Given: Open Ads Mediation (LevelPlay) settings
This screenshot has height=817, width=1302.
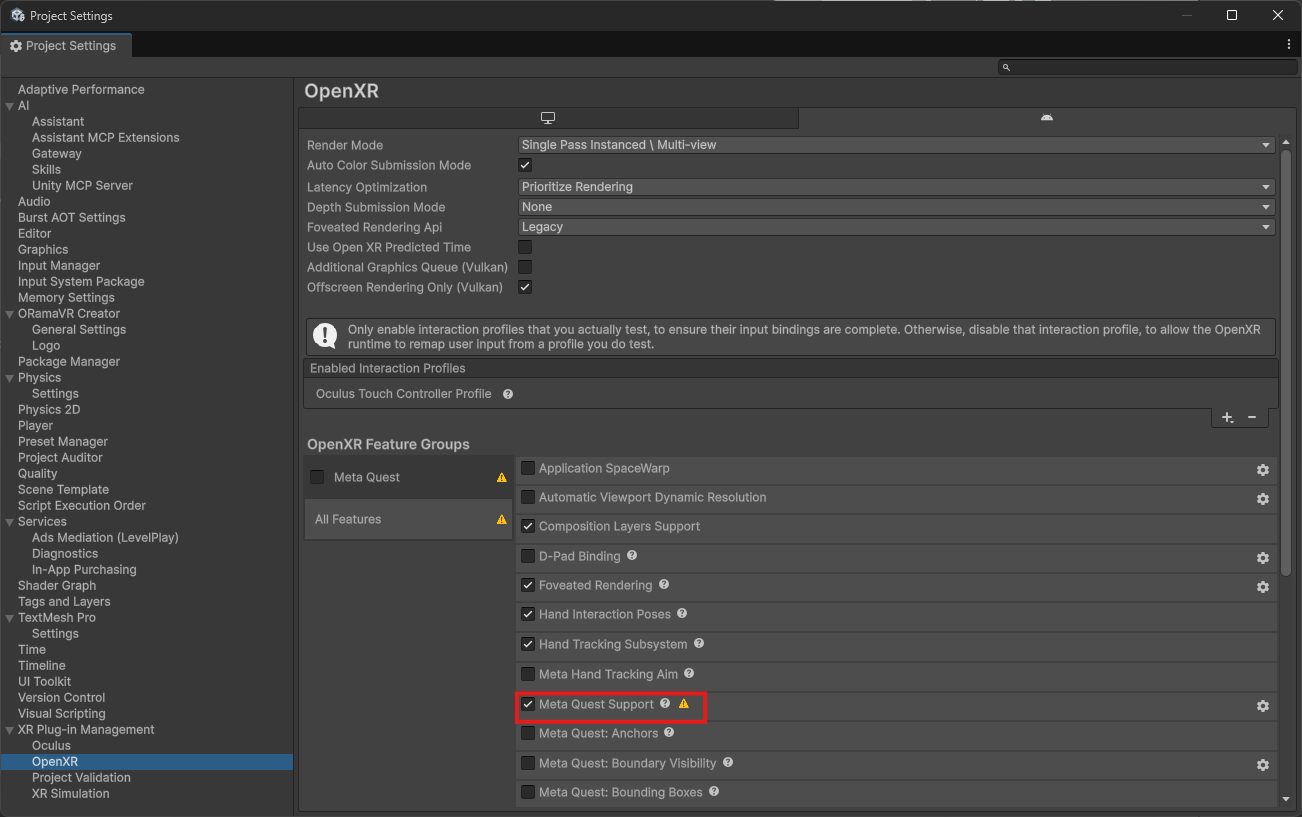Looking at the screenshot, I should [105, 538].
